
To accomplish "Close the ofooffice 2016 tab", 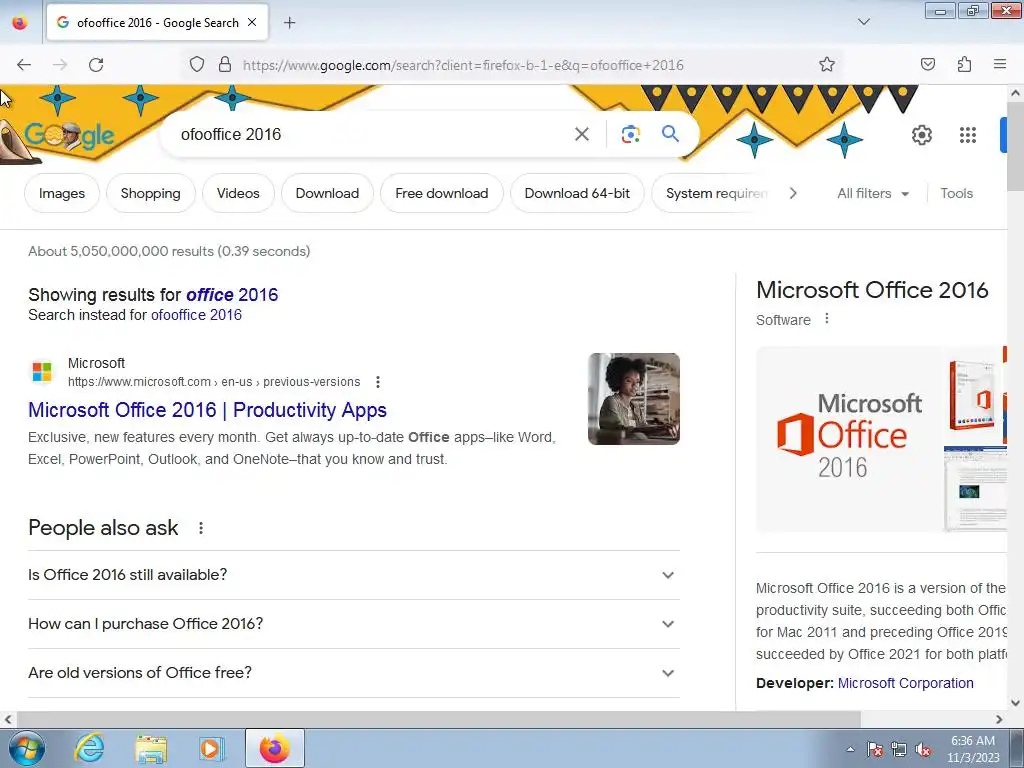I will pyautogui.click(x=252, y=22).
